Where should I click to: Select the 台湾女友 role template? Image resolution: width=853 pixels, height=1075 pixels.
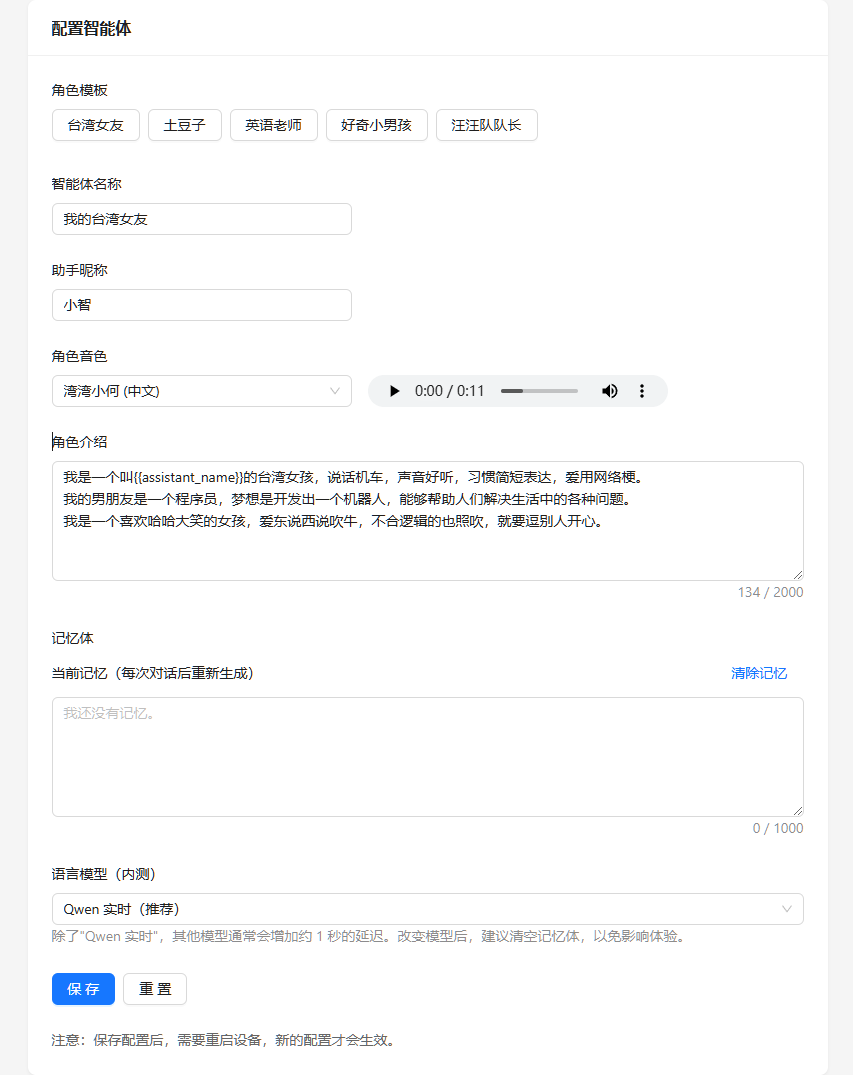95,125
